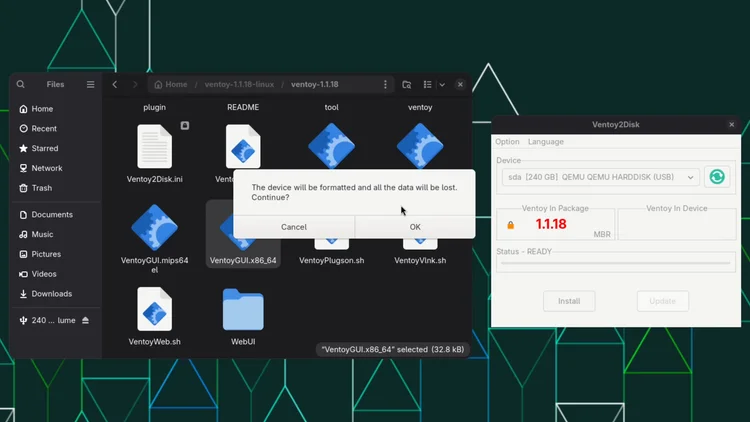Close the Files window
Screen dimensions: 750x422
point(460,84)
